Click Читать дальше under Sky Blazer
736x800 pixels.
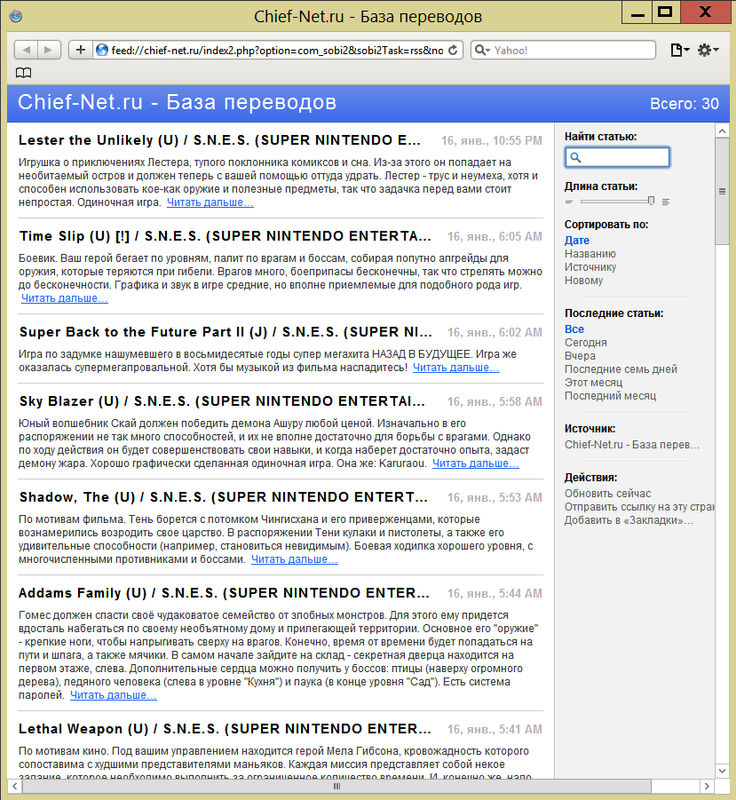(475, 464)
